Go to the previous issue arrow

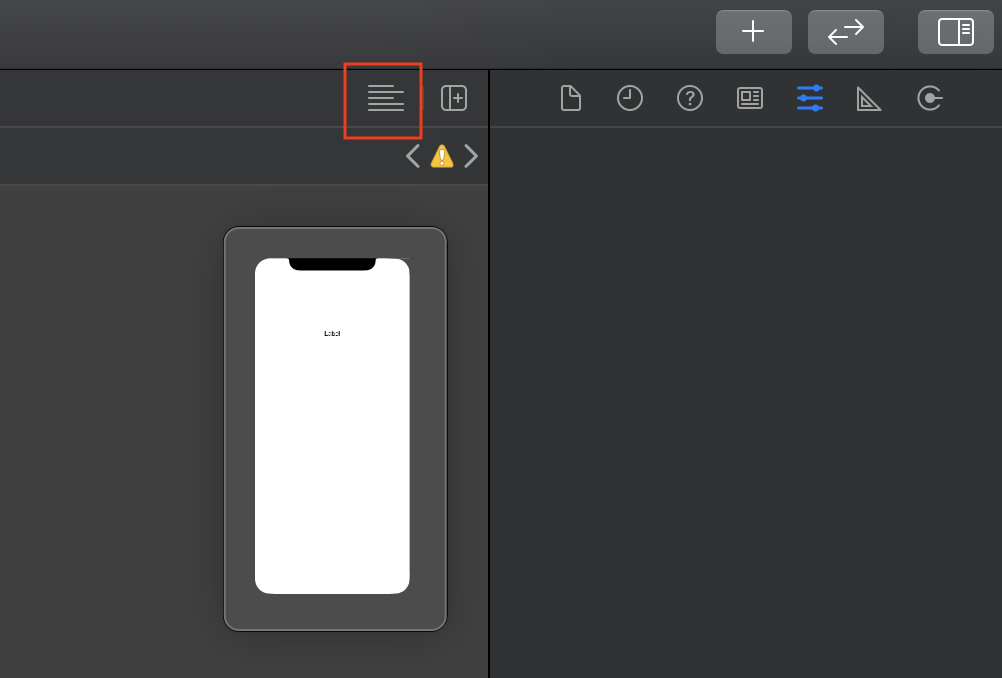pyautogui.click(x=413, y=156)
